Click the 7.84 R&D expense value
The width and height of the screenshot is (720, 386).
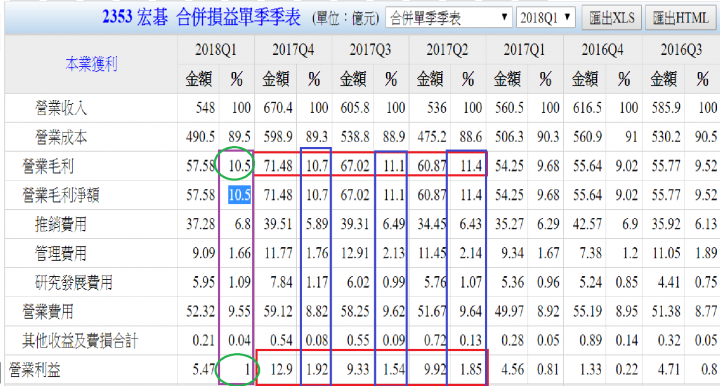(x=281, y=282)
